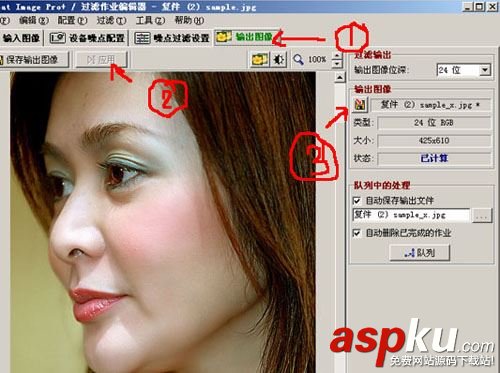Click the image scrollbar up arrow
This screenshot has height=373, width=500.
point(340,78)
